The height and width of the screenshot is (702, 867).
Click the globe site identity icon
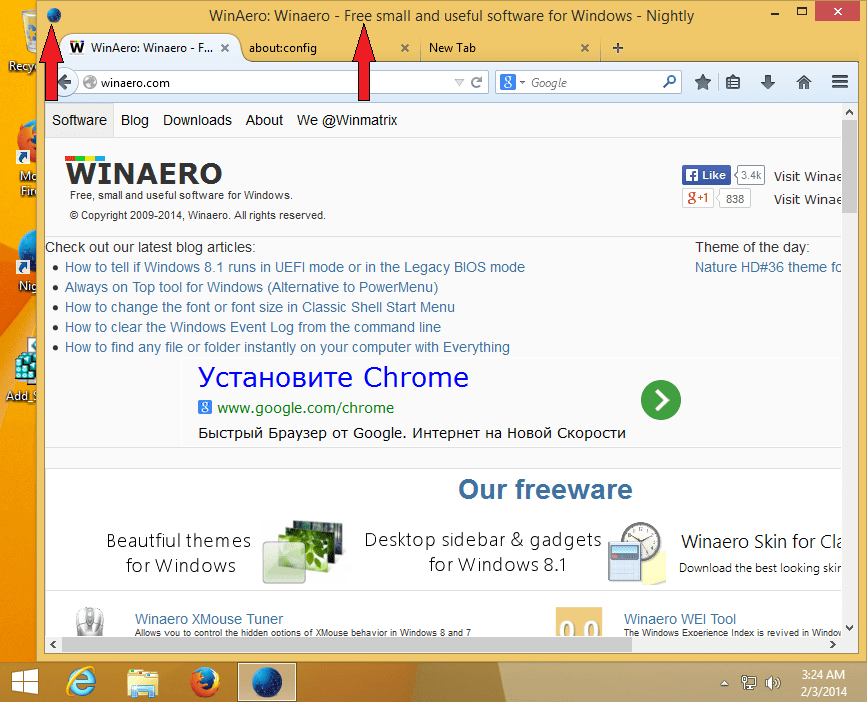point(90,82)
